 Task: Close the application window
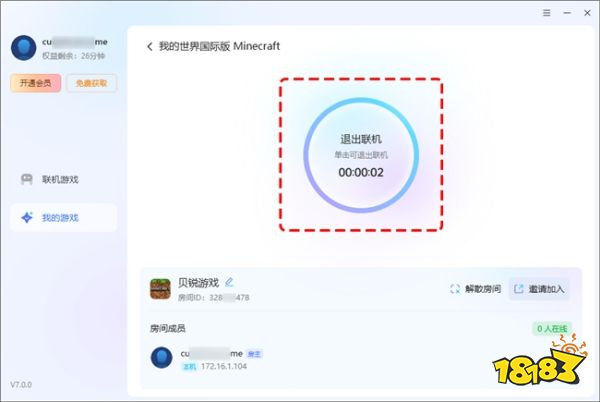pyautogui.click(x=587, y=13)
